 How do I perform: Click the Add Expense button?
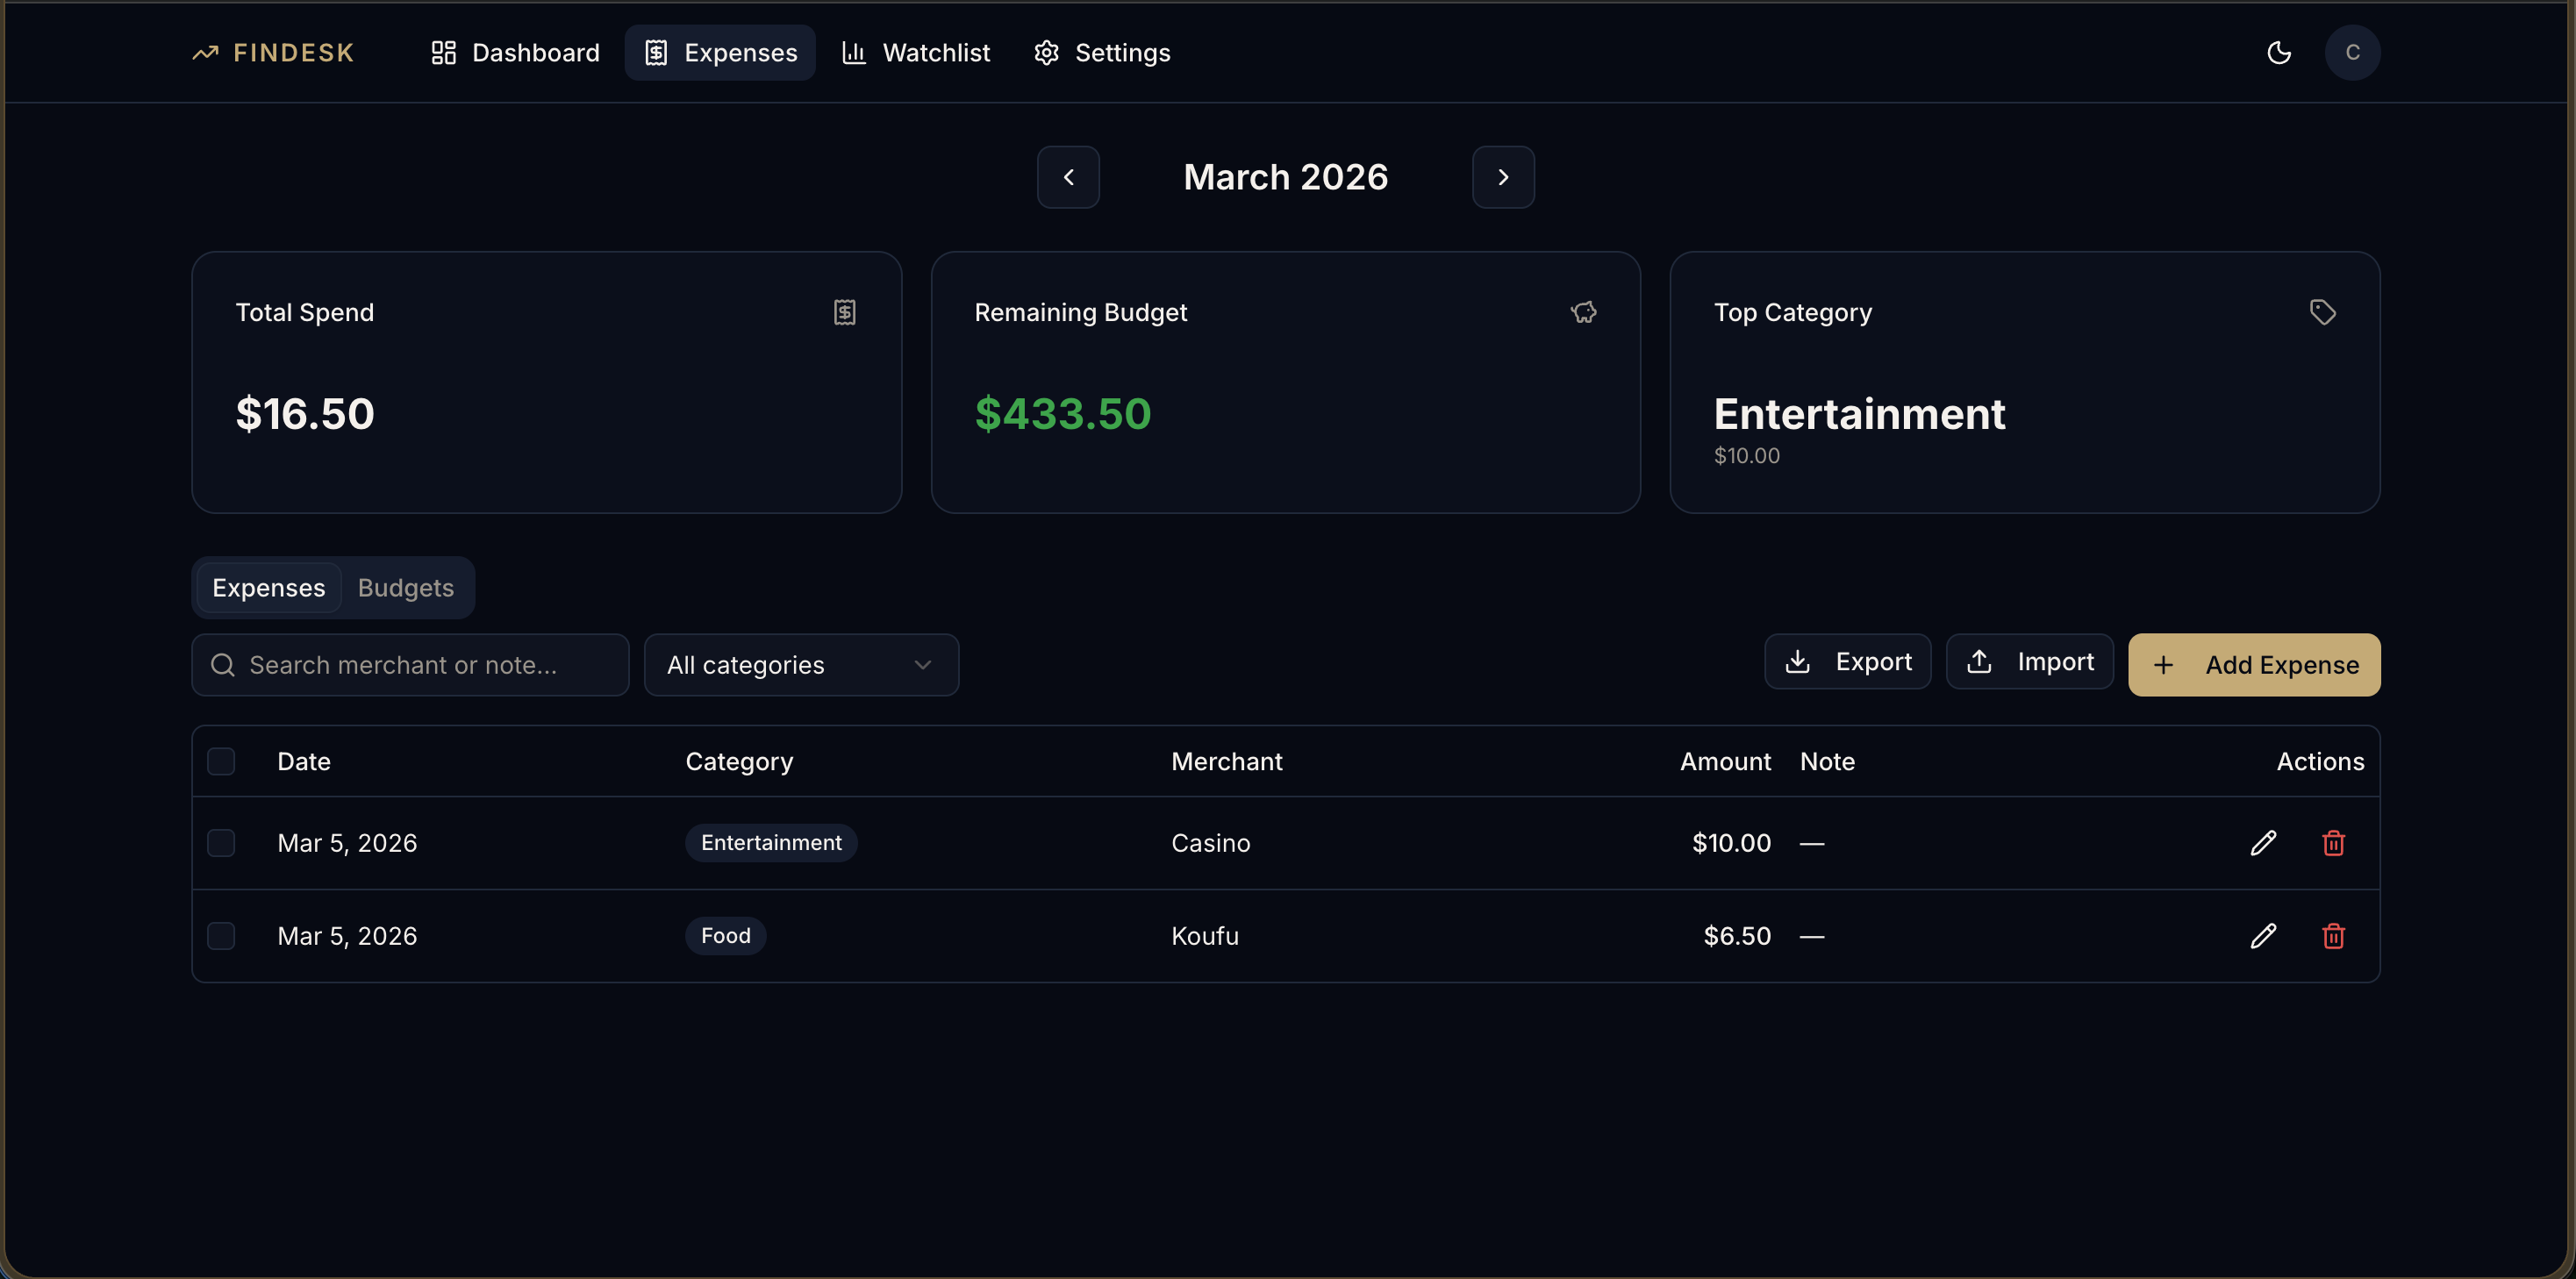[x=2253, y=664]
